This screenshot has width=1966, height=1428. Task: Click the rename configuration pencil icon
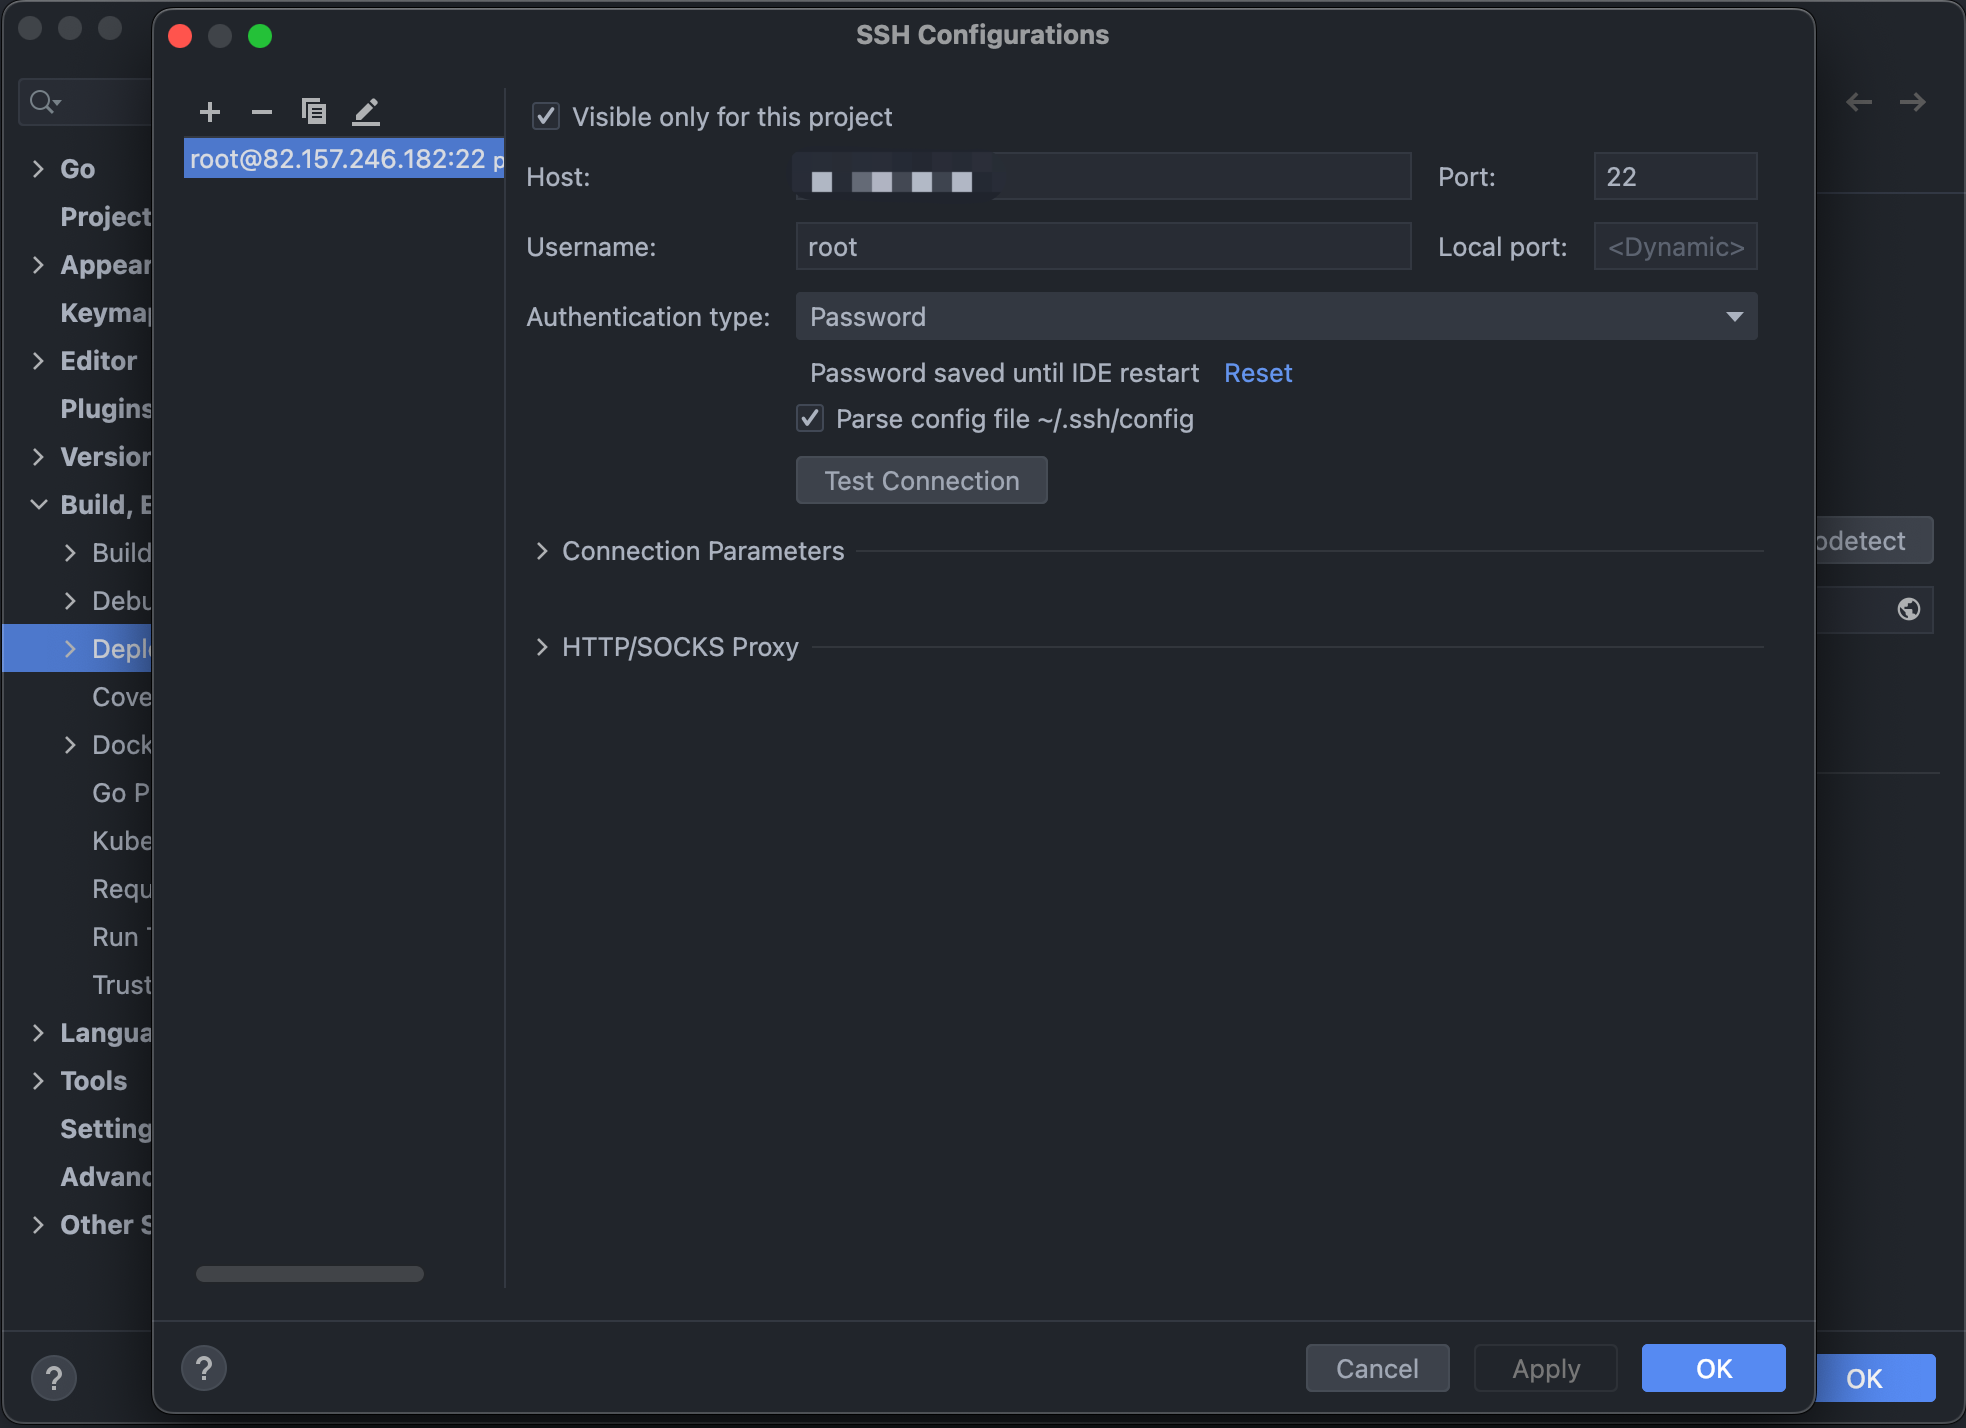[366, 112]
